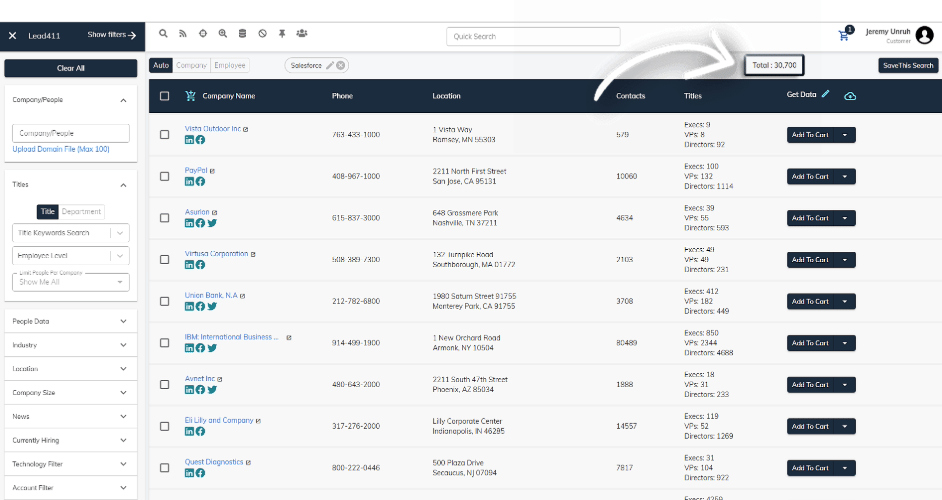Click the Jeremy Unruh profile avatar

(x=925, y=35)
